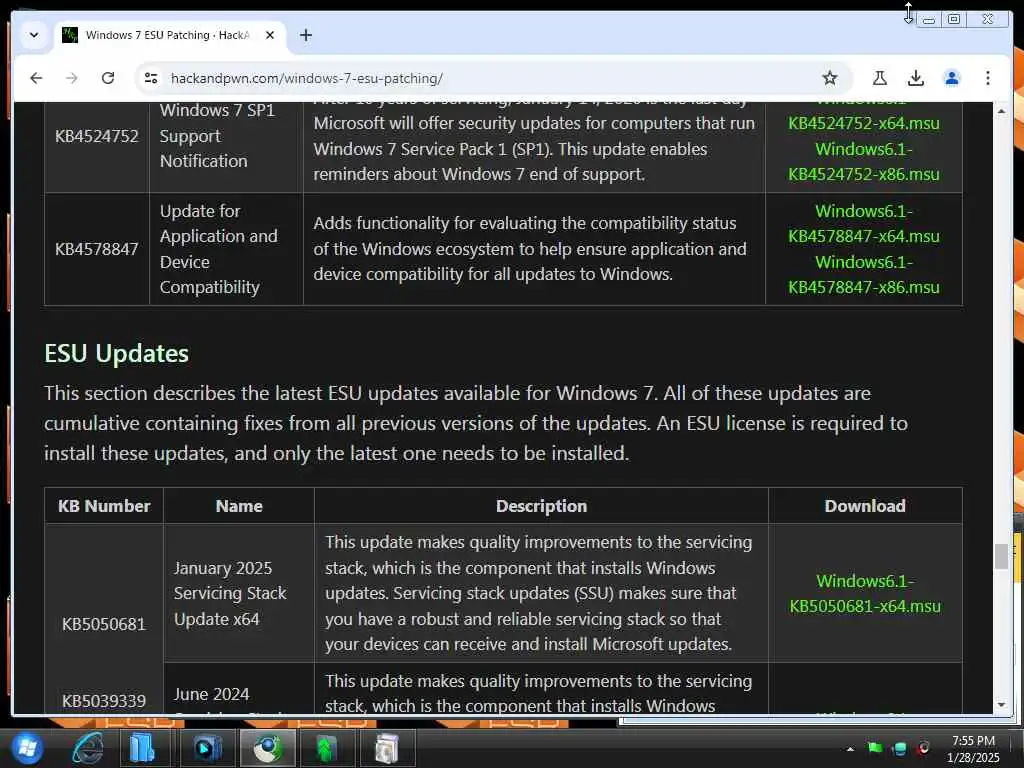Click Update for Application and Device Compatibility
The width and height of the screenshot is (1024, 768).
219,249
